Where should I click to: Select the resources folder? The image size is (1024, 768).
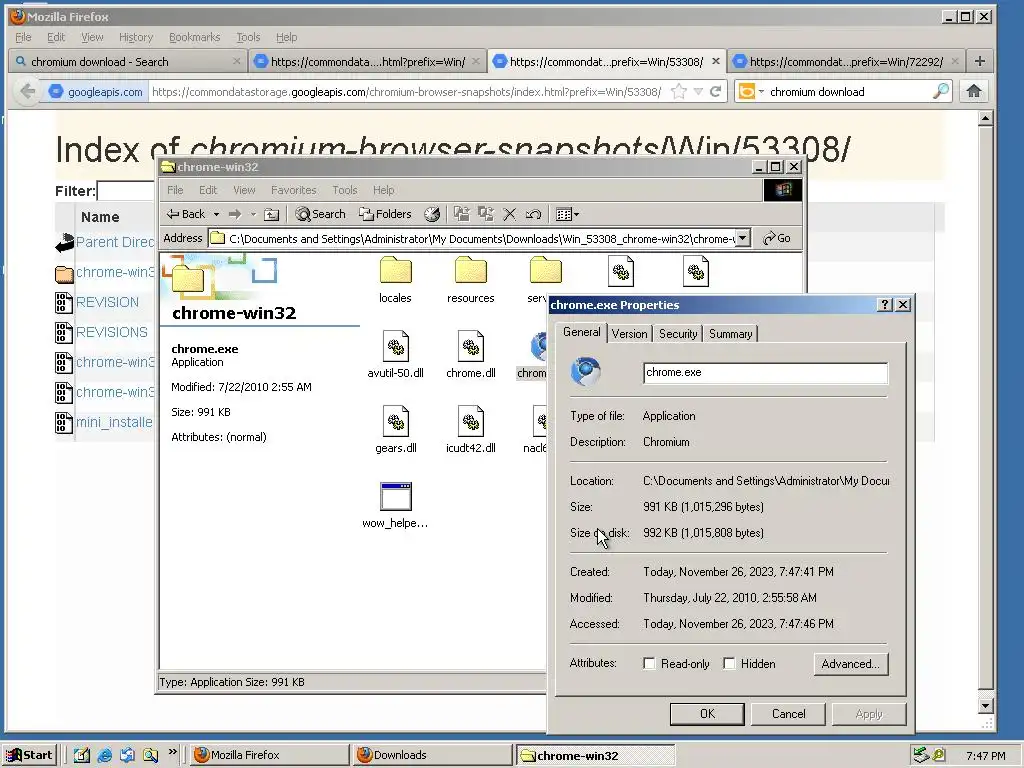tap(470, 280)
